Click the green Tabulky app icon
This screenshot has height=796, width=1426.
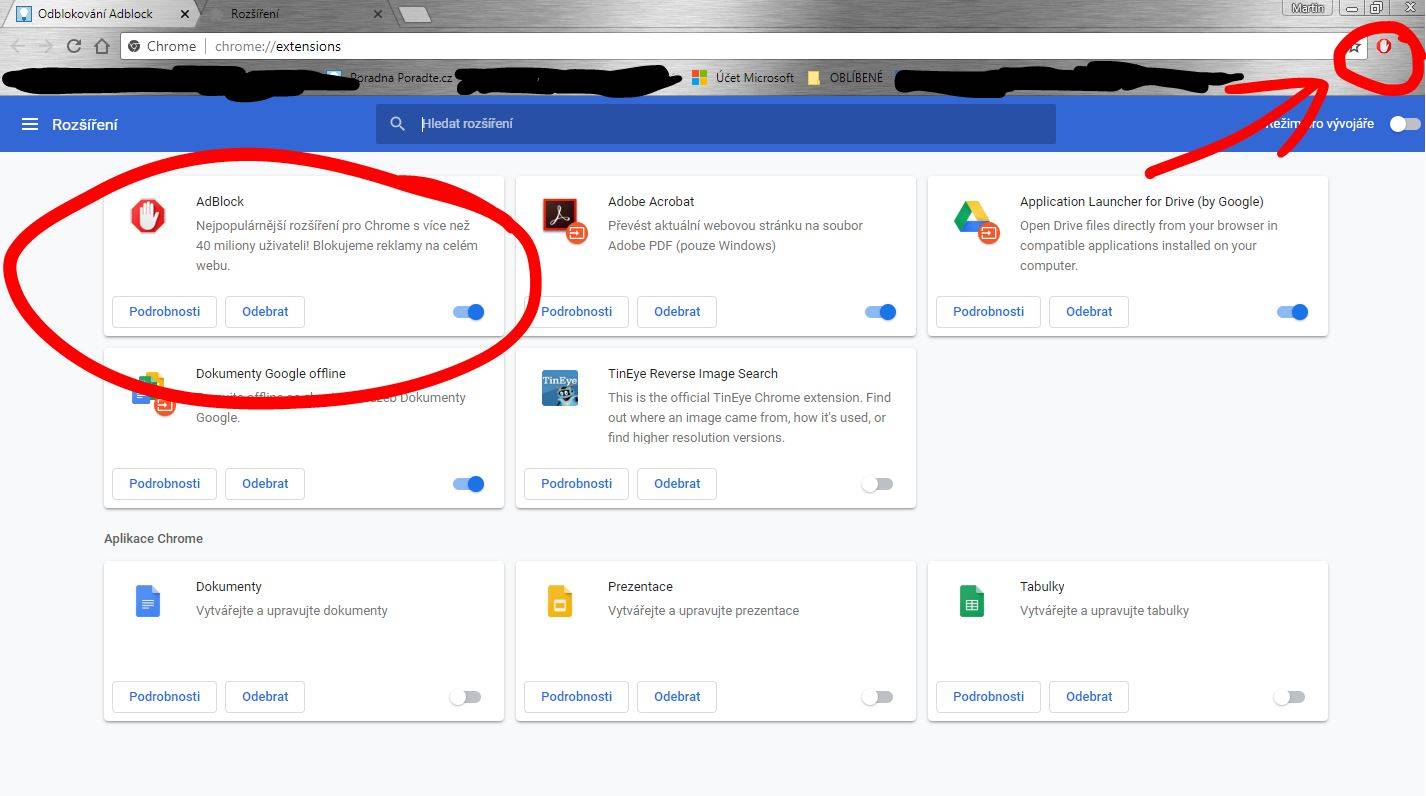click(972, 601)
